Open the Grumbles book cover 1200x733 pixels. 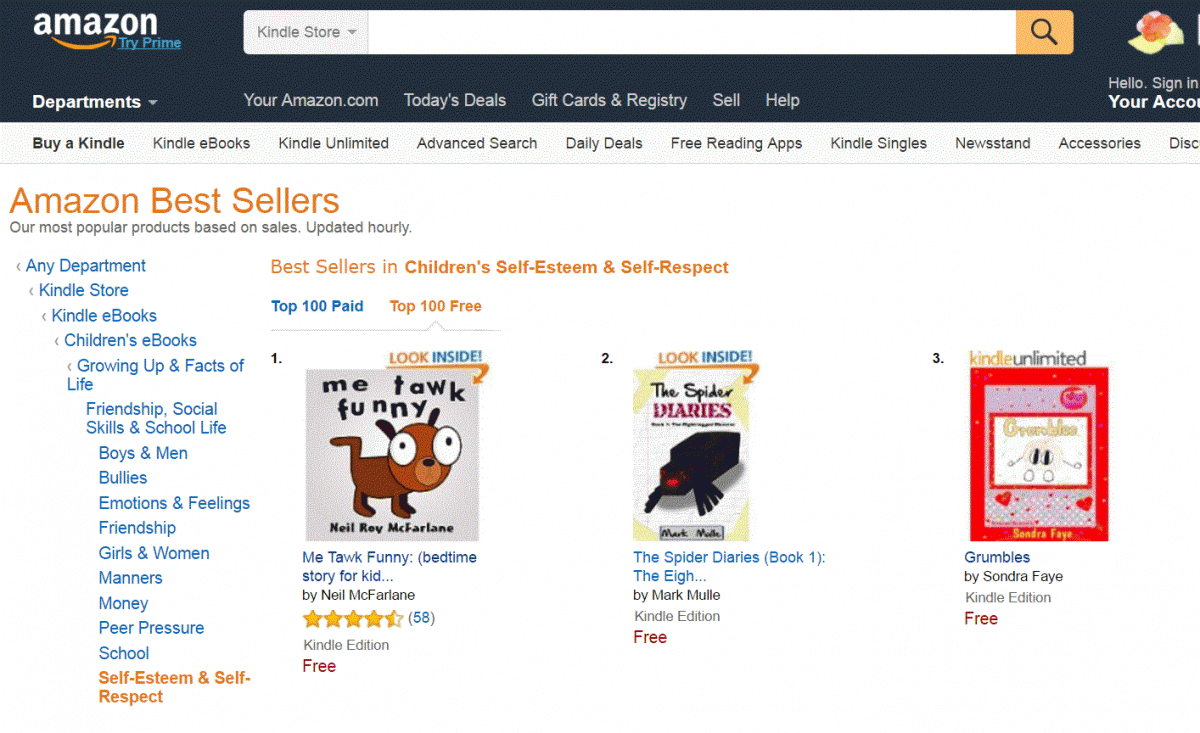point(1039,455)
